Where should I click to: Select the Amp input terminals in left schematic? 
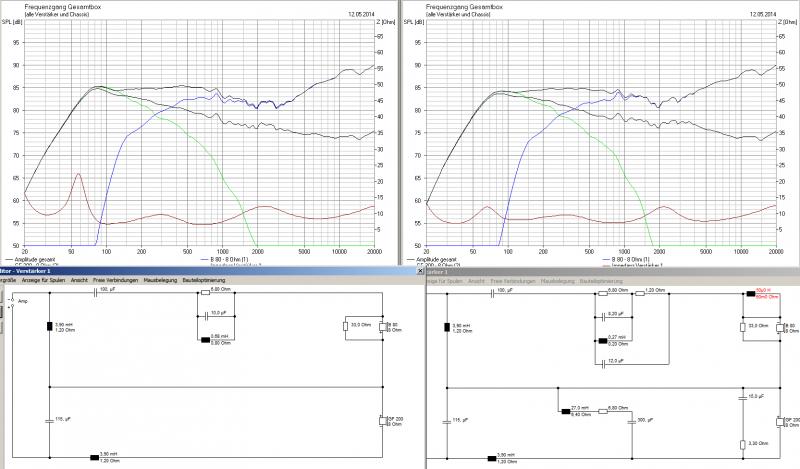pos(9,299)
